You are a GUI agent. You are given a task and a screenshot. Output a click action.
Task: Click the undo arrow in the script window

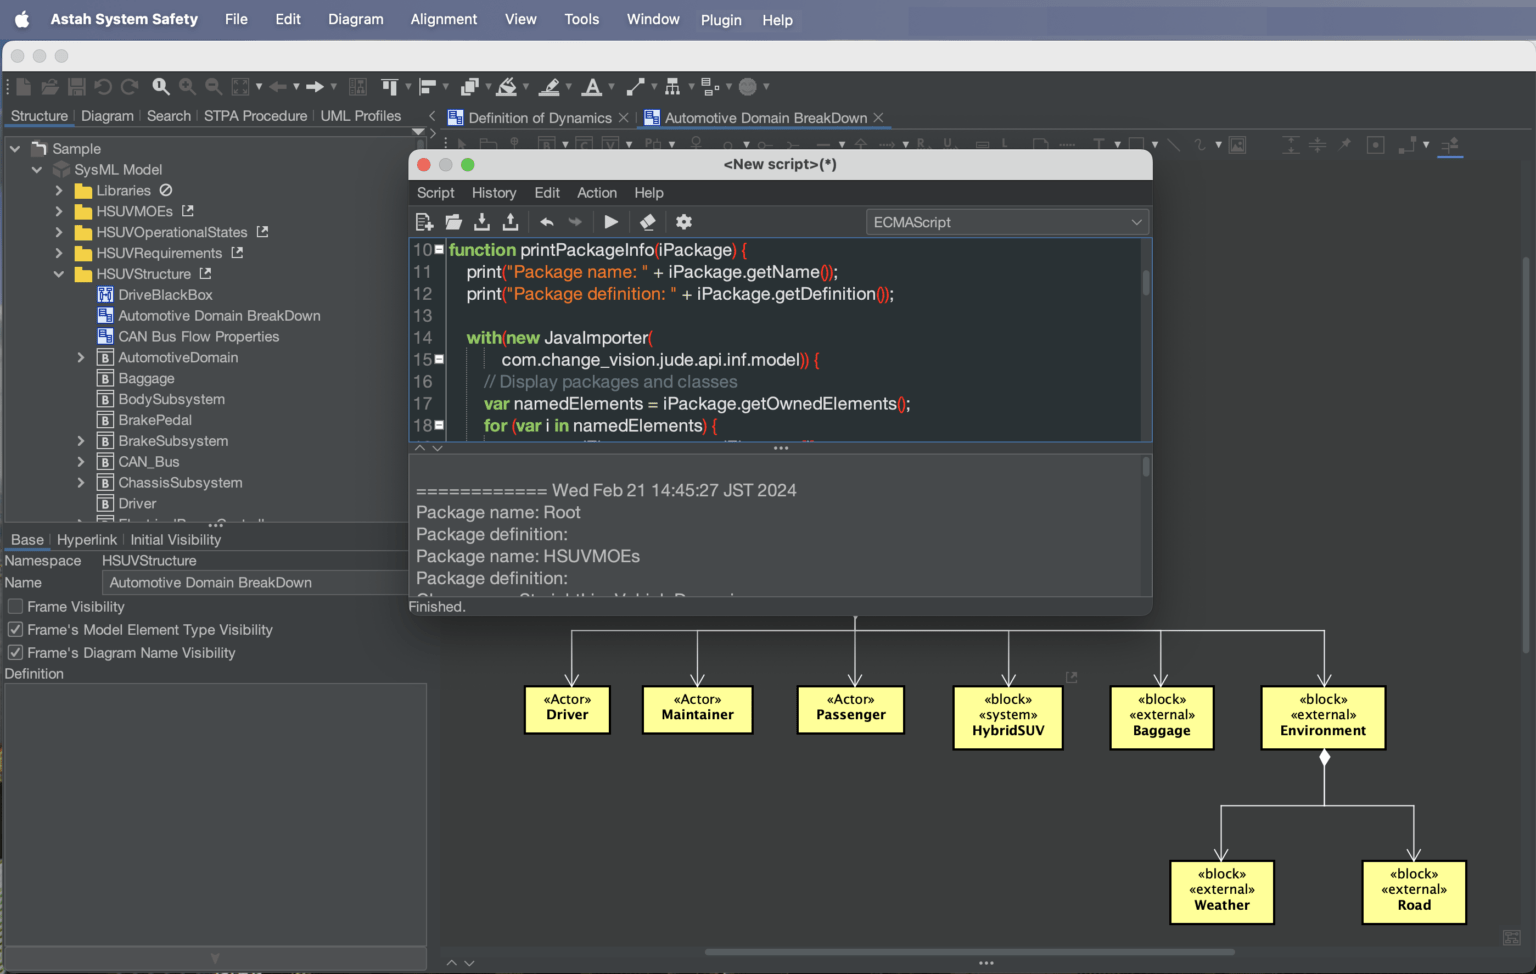546,221
